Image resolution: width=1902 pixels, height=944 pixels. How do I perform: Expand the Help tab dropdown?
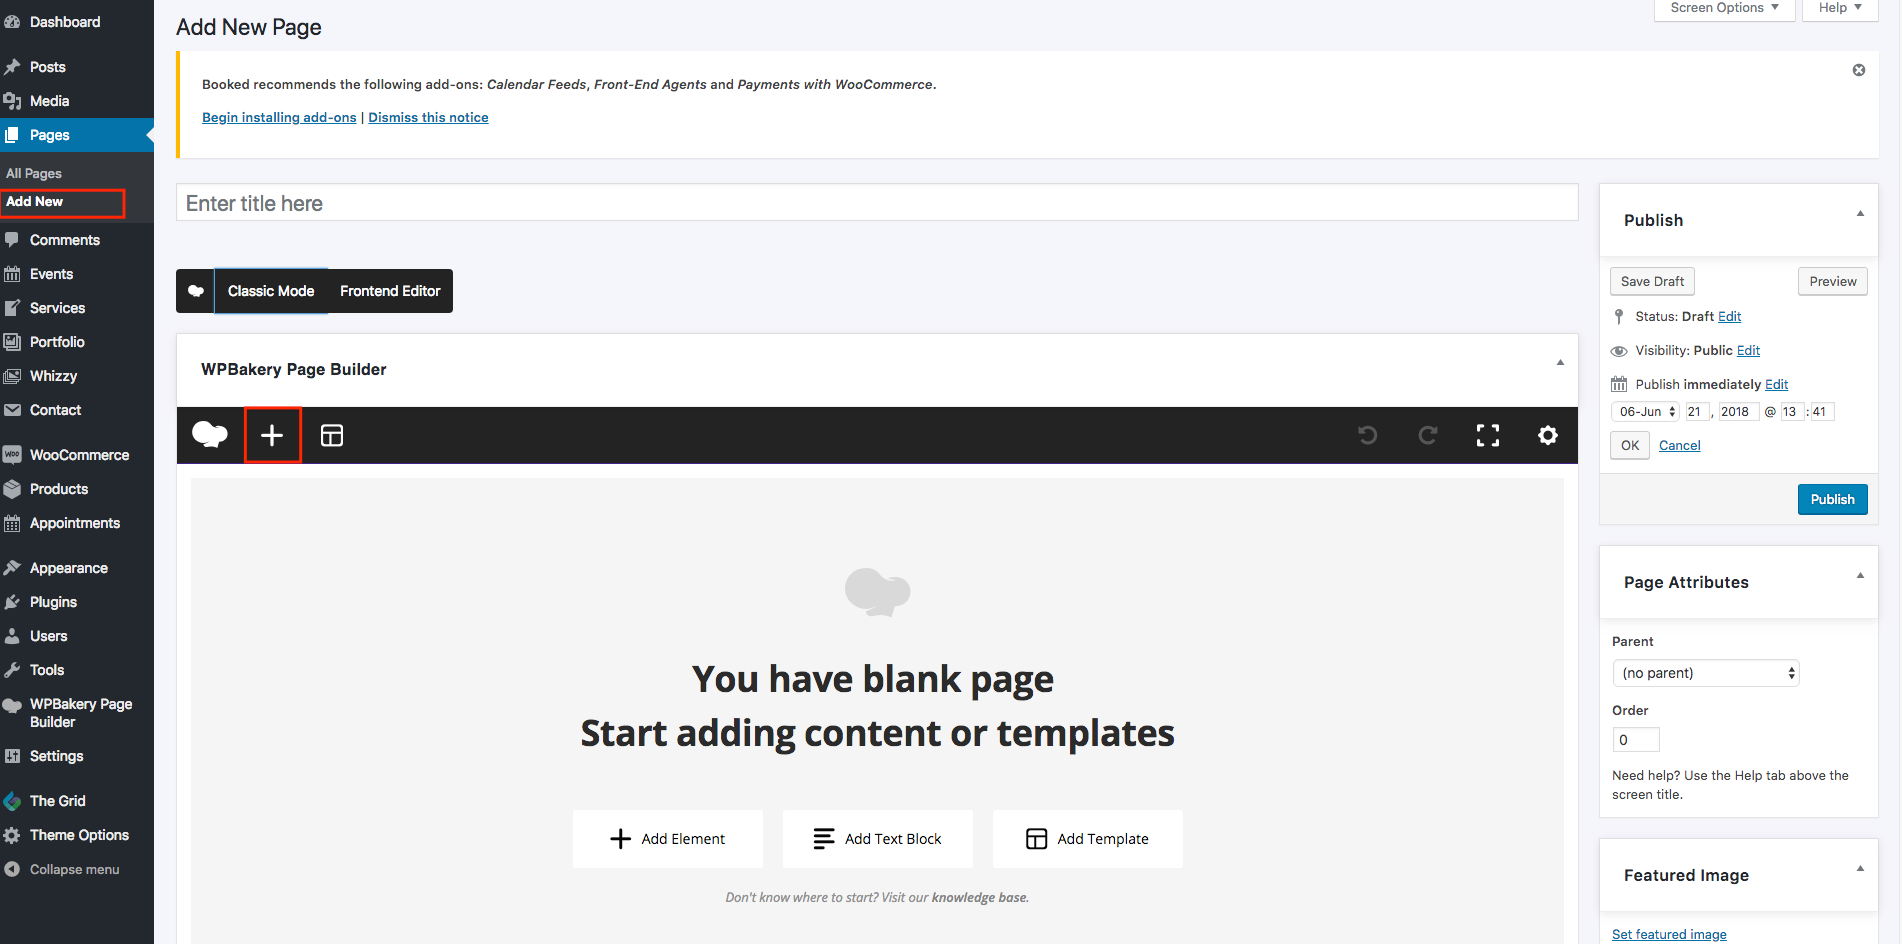1840,8
